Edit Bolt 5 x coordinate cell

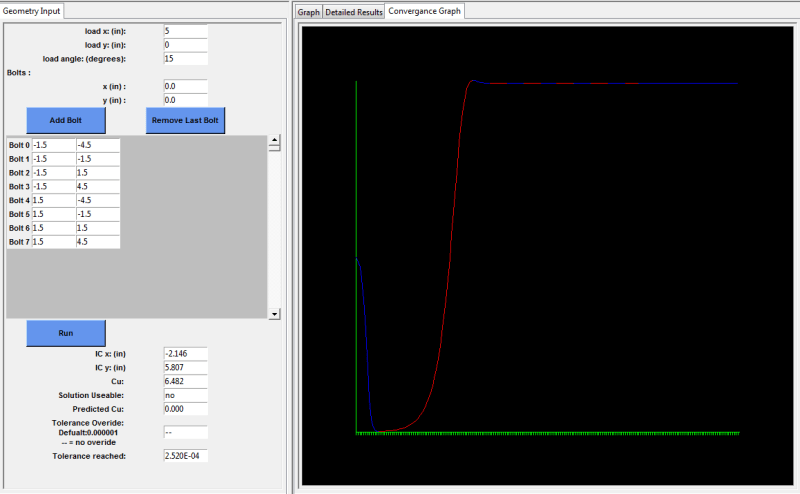point(54,214)
